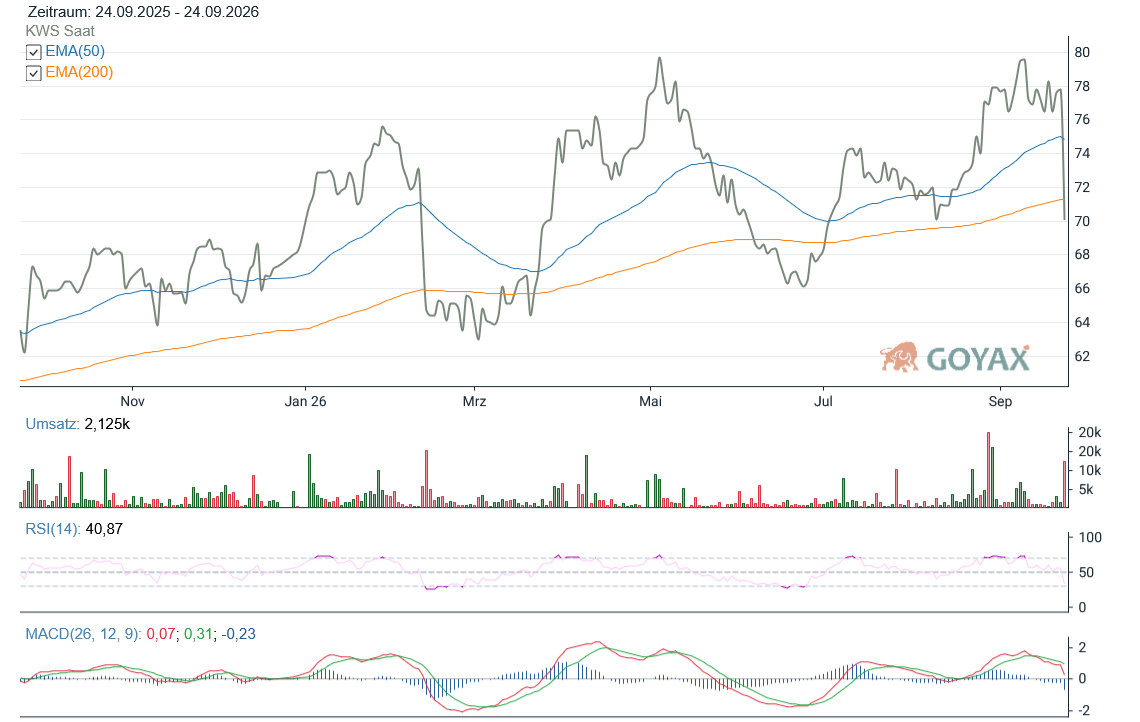
Task: Click the MACD(26, 12, 9) indicator label
Action: tap(84, 634)
